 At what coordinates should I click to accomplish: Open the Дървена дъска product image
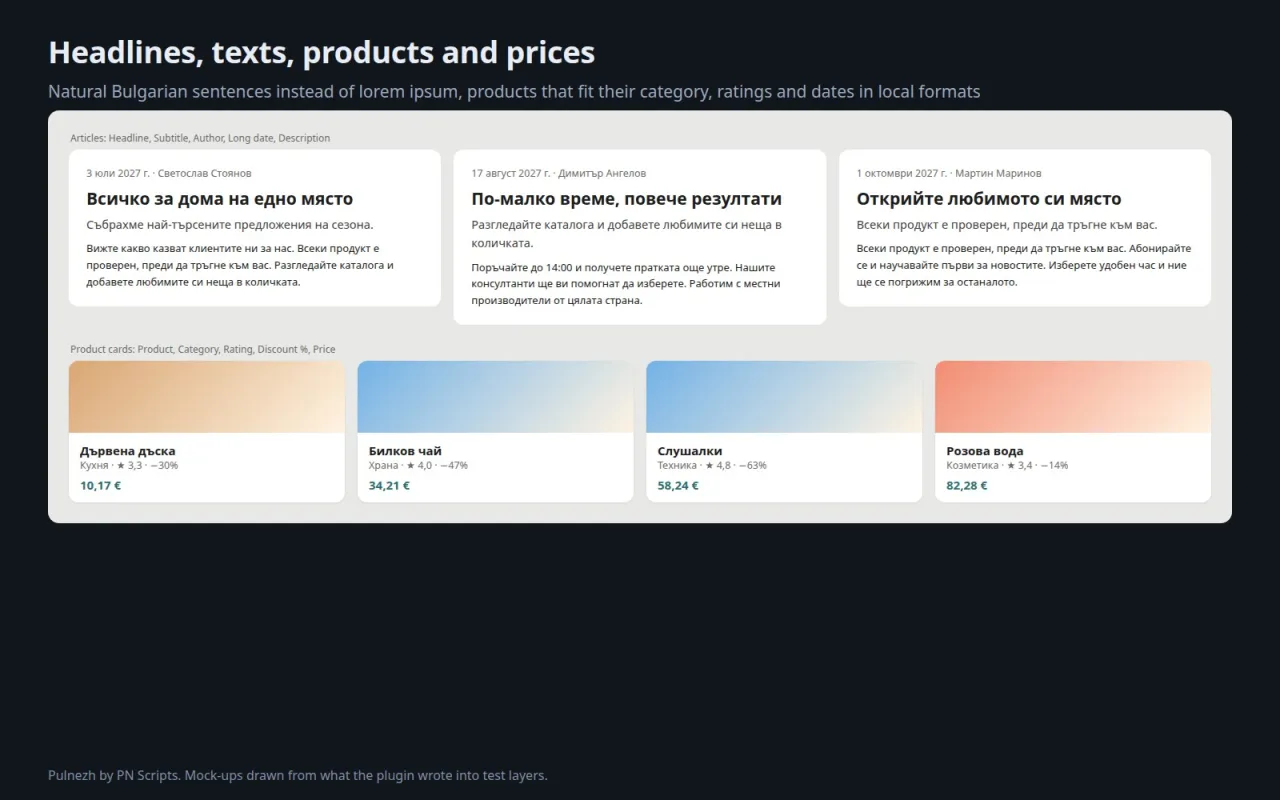click(207, 397)
